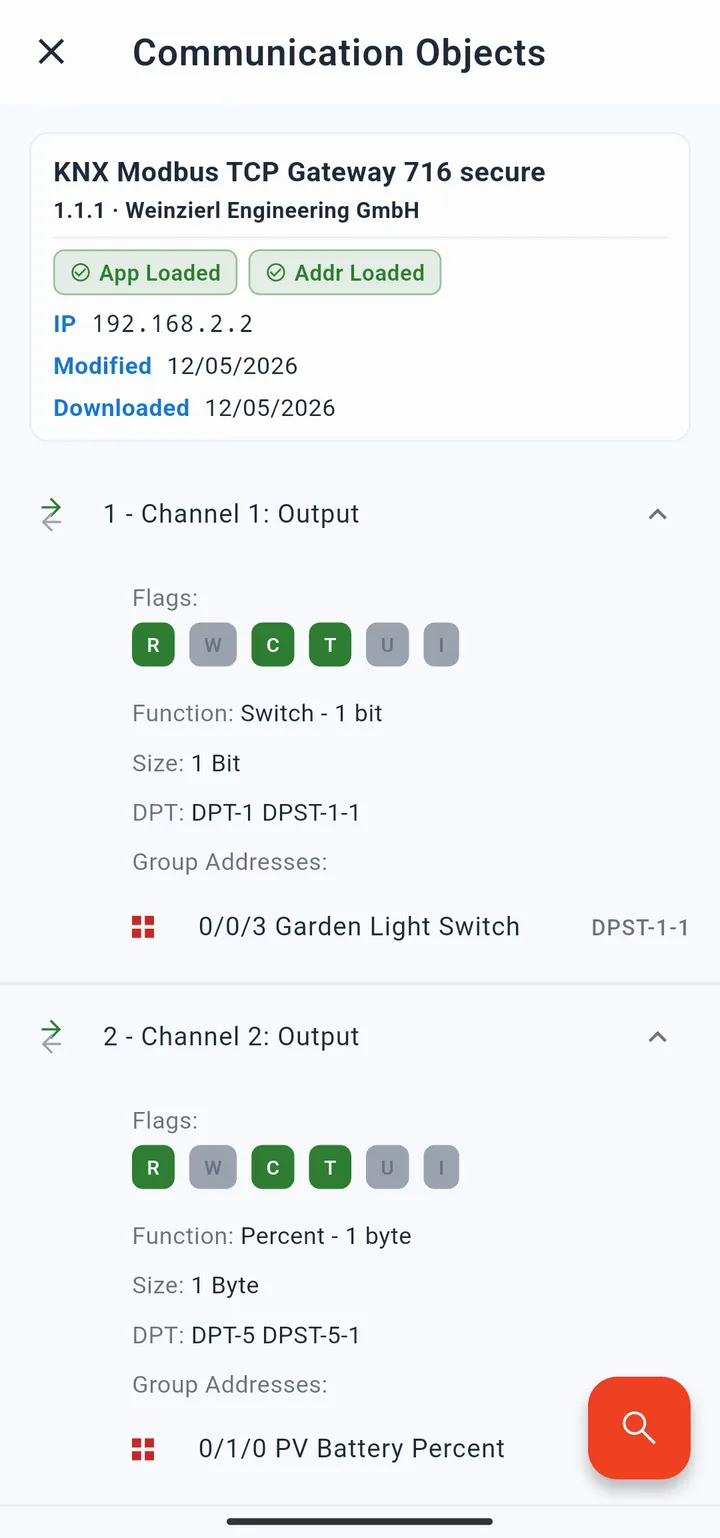The height and width of the screenshot is (1538, 720).
Task: Open group address 0/0/3 Garden Light Switch
Action: coord(410,927)
